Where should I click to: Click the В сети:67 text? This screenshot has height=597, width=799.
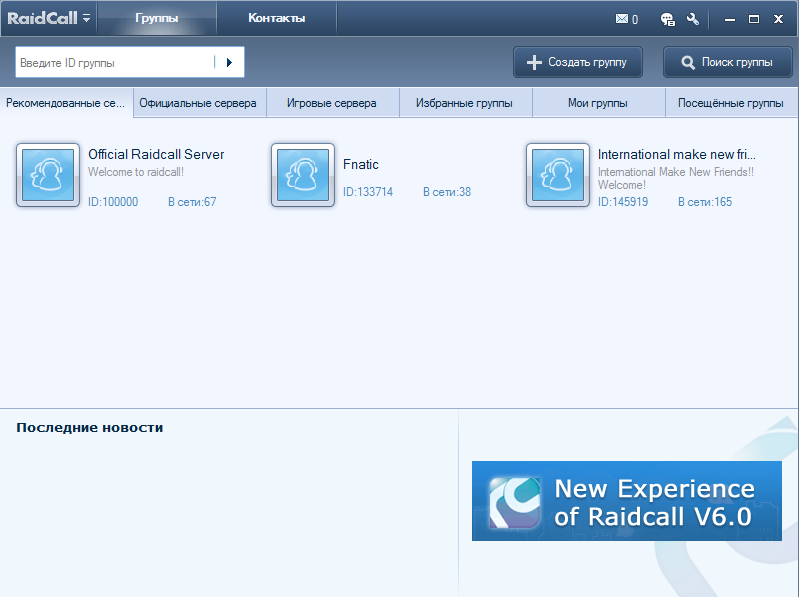(192, 202)
